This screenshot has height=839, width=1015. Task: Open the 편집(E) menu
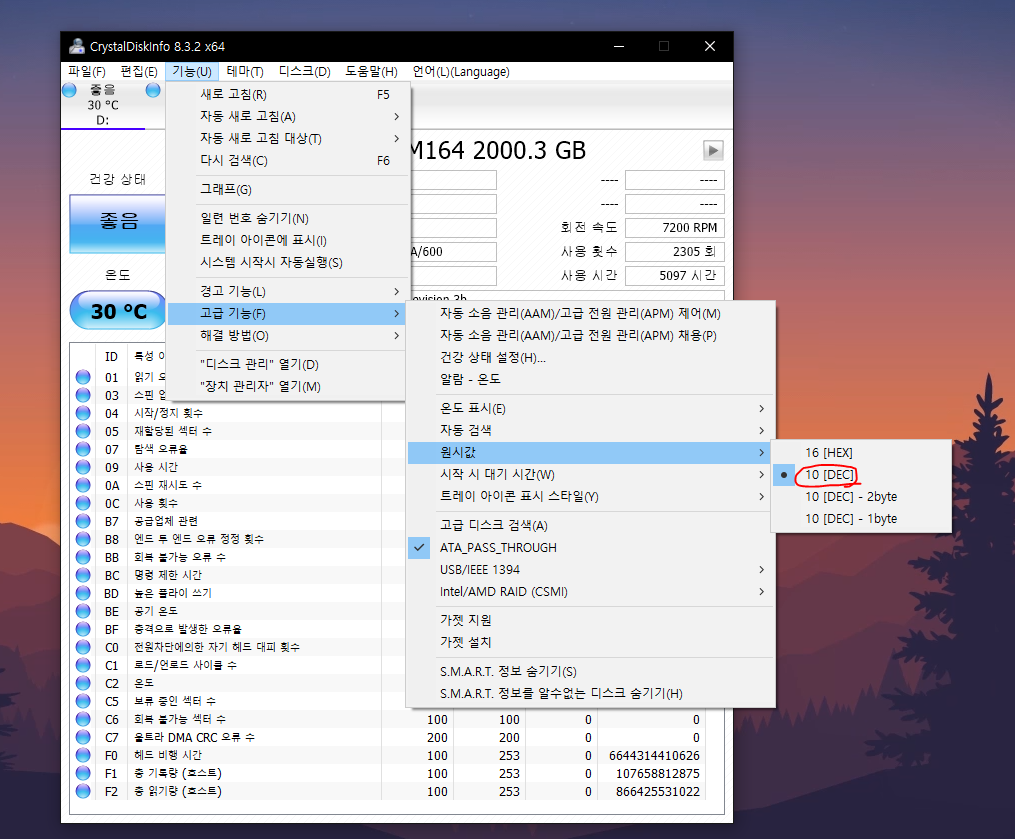(139, 71)
